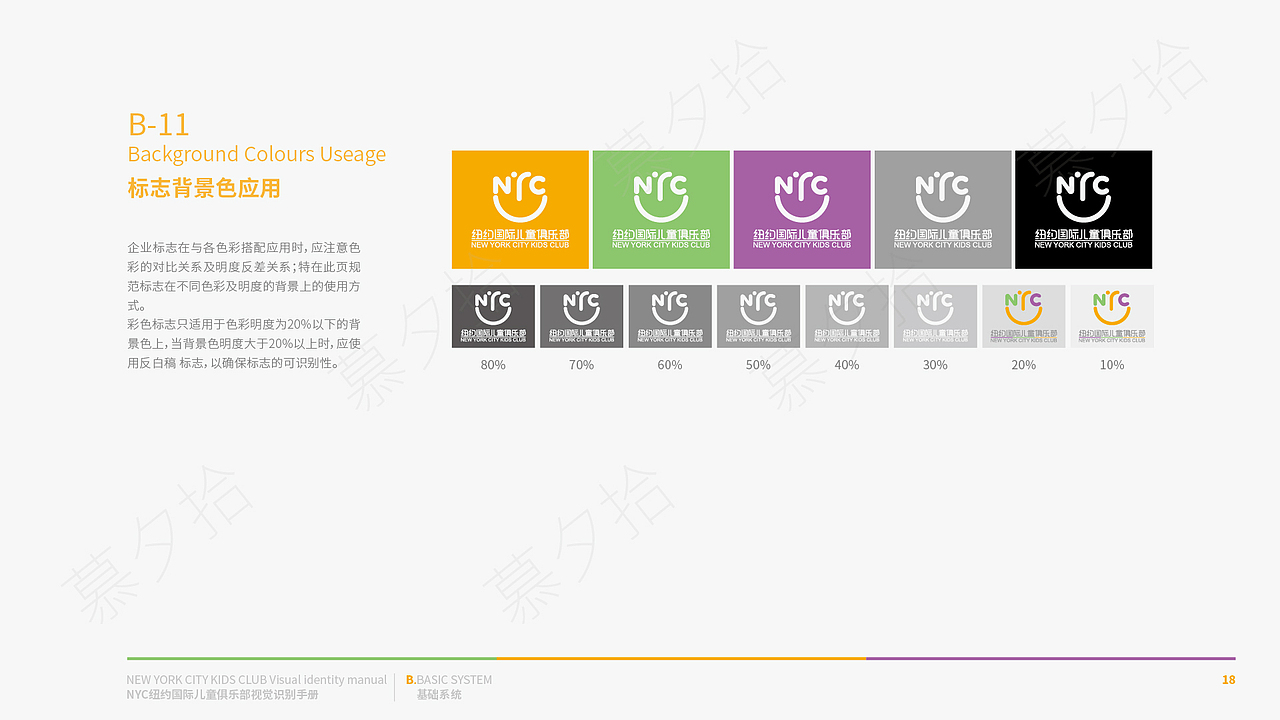1280x720 pixels.
Task: Click the 40% label
Action: click(x=847, y=365)
